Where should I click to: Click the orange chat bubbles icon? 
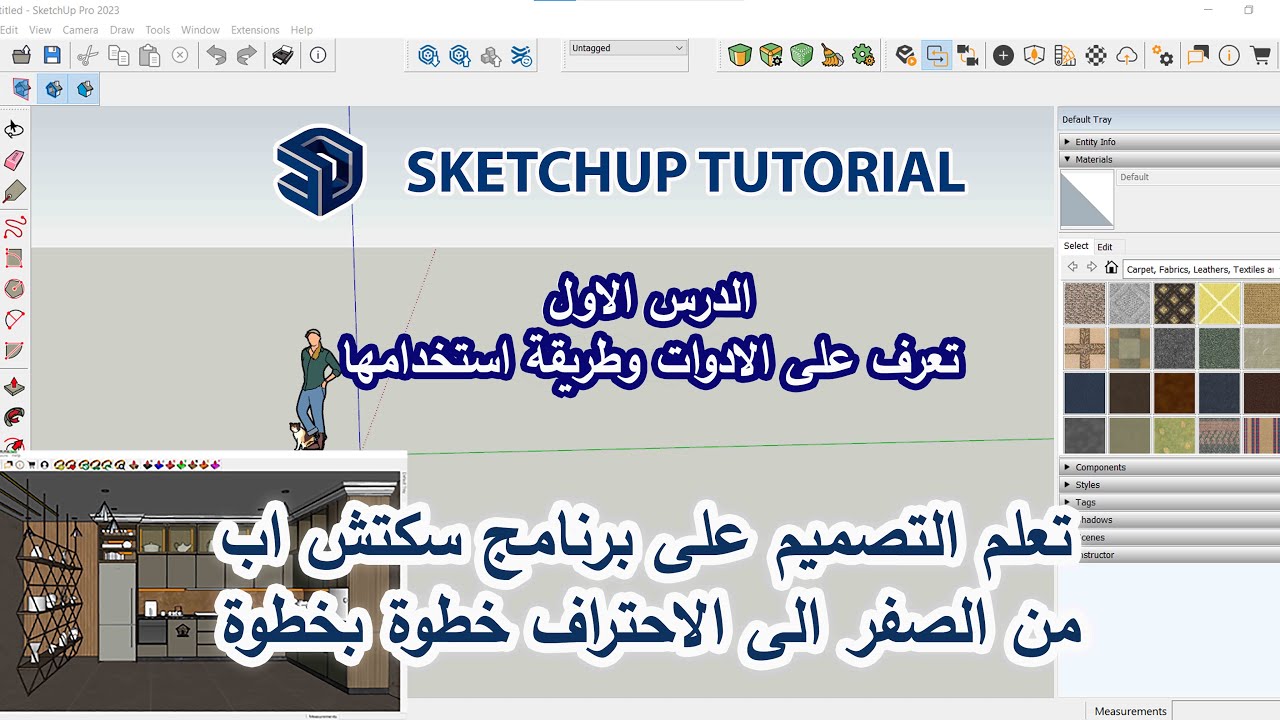[x=1198, y=56]
